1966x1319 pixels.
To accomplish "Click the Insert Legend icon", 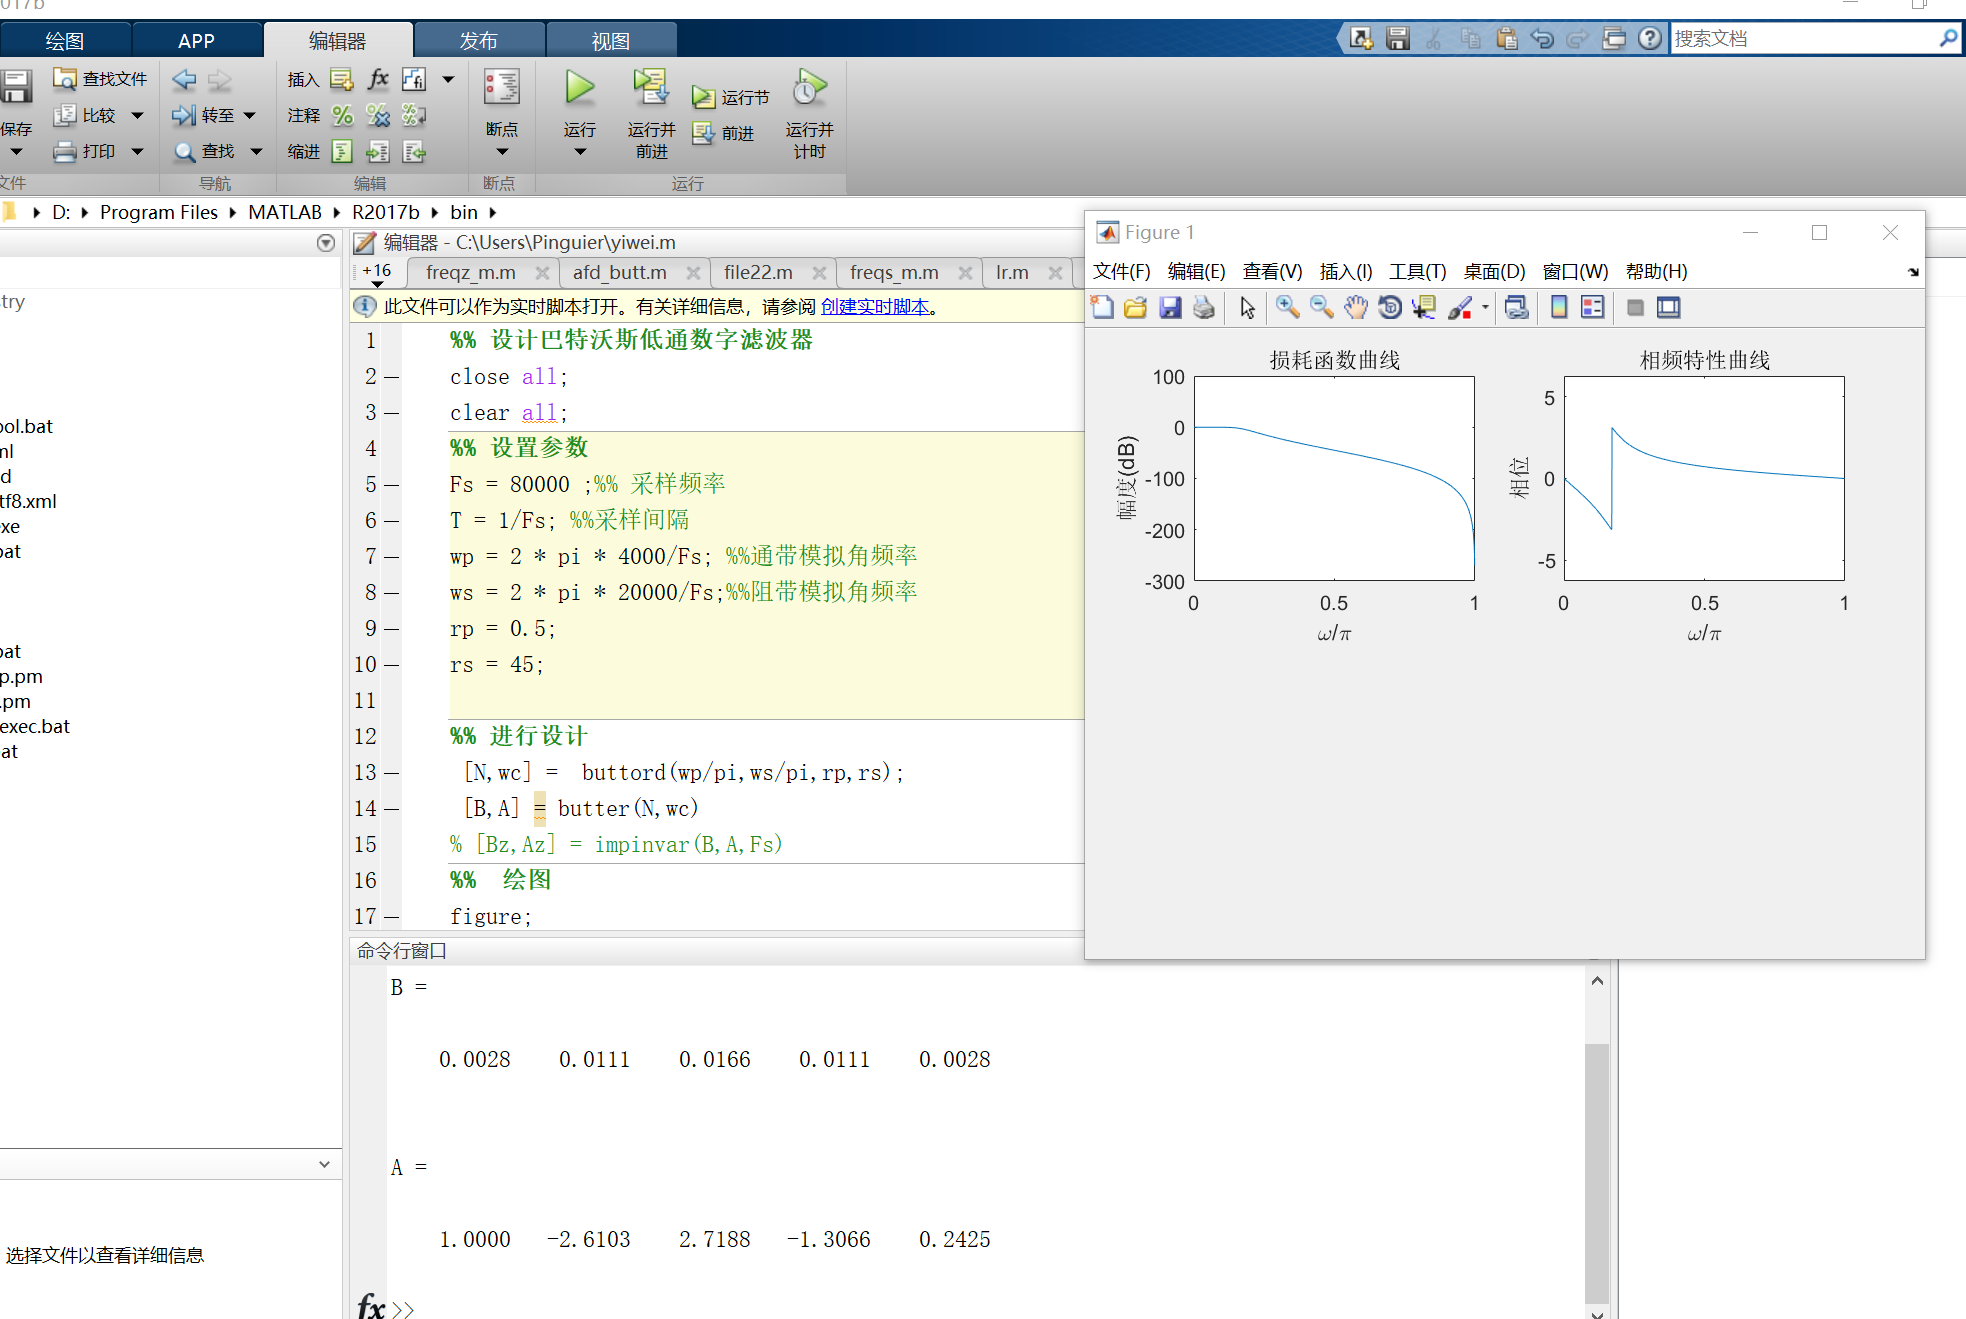I will [x=1592, y=308].
